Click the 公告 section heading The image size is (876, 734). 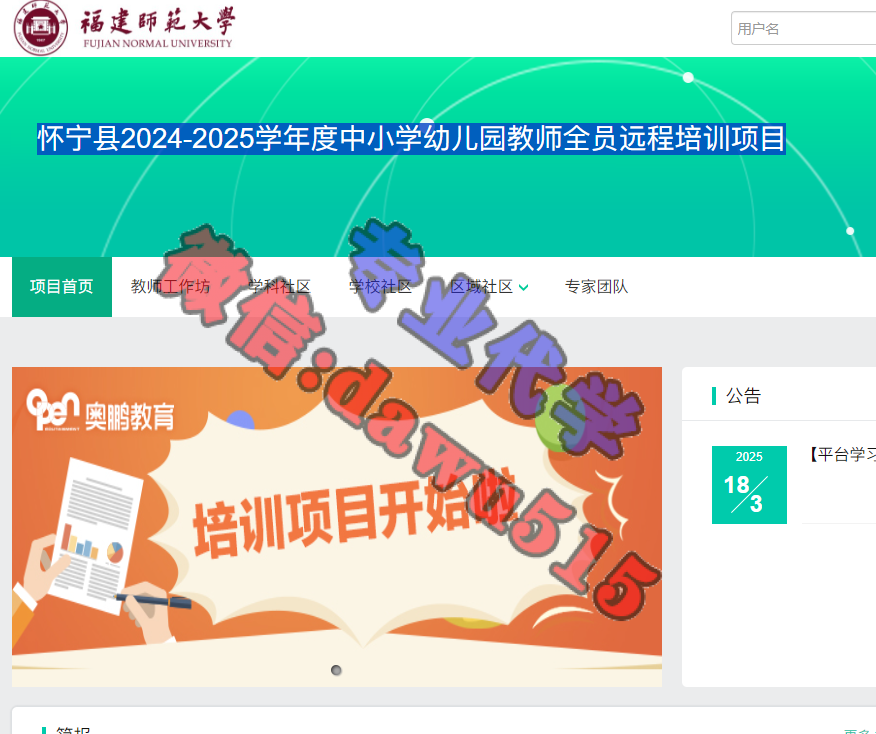(x=743, y=395)
